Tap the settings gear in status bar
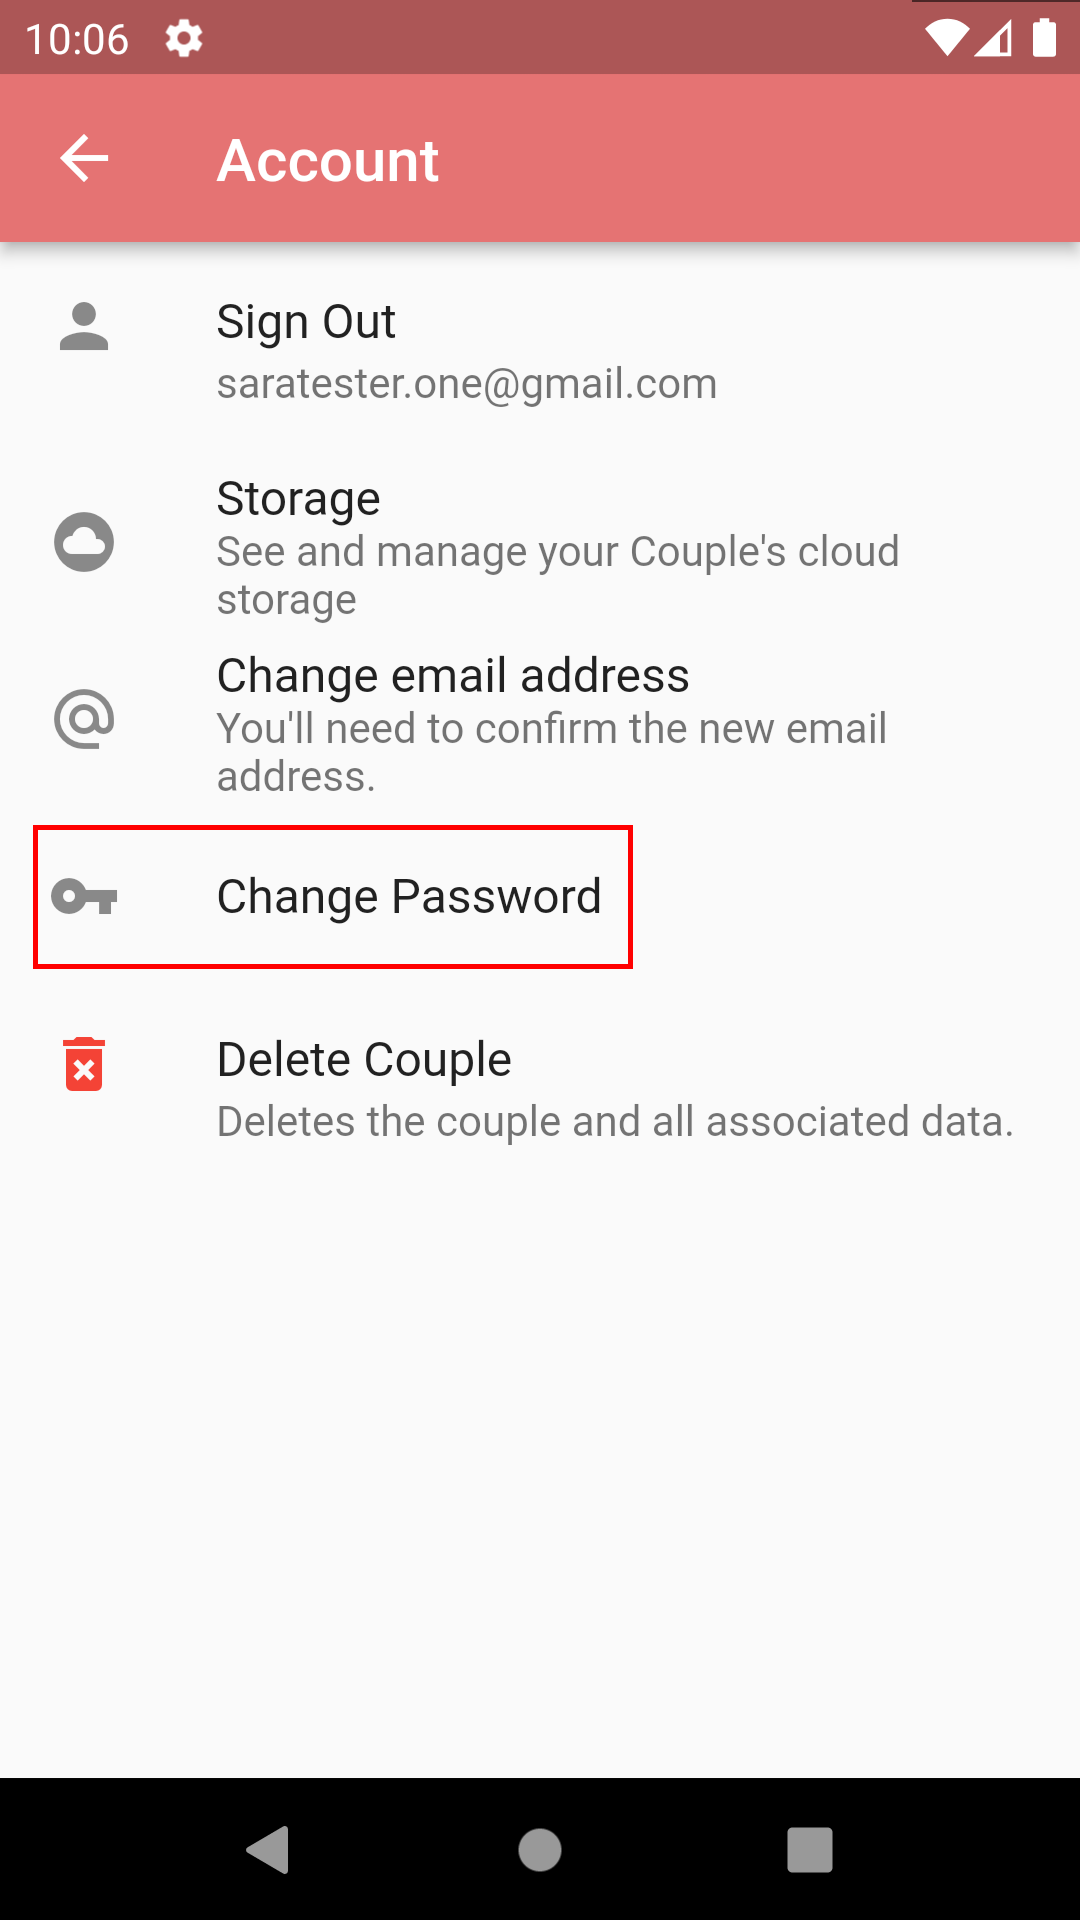Image resolution: width=1080 pixels, height=1920 pixels. [184, 39]
